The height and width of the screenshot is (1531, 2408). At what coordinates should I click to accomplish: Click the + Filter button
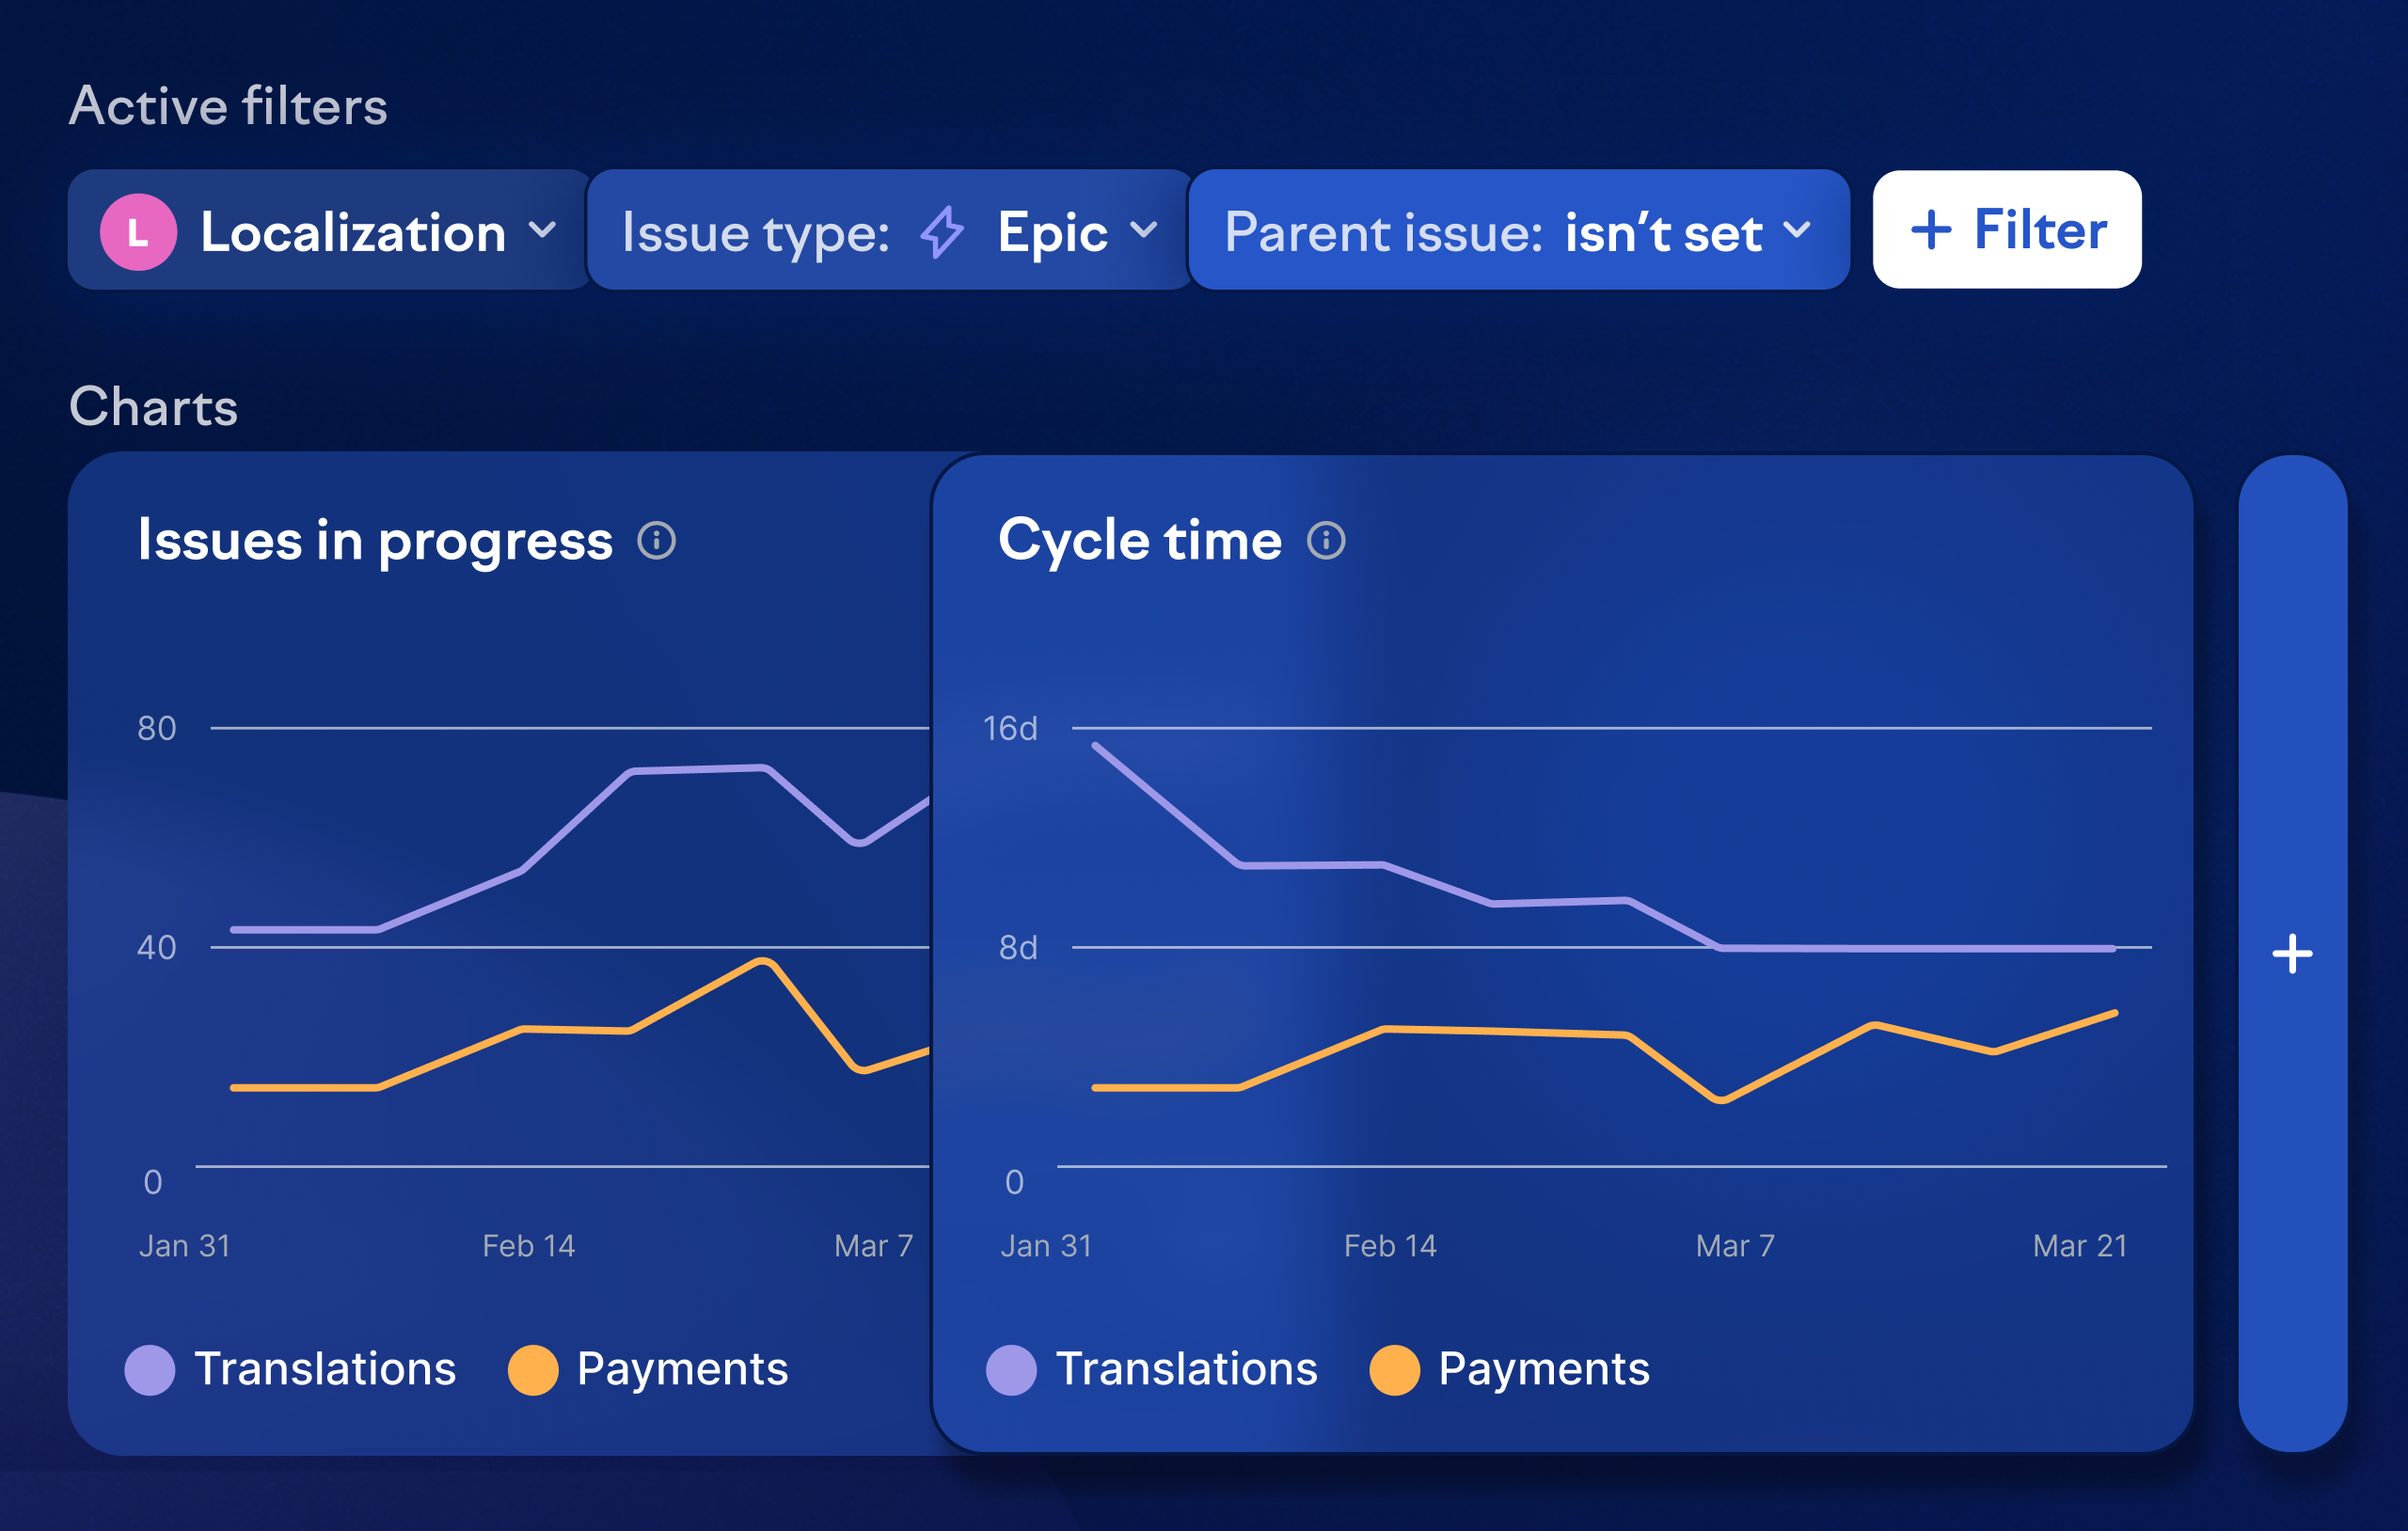[2007, 230]
